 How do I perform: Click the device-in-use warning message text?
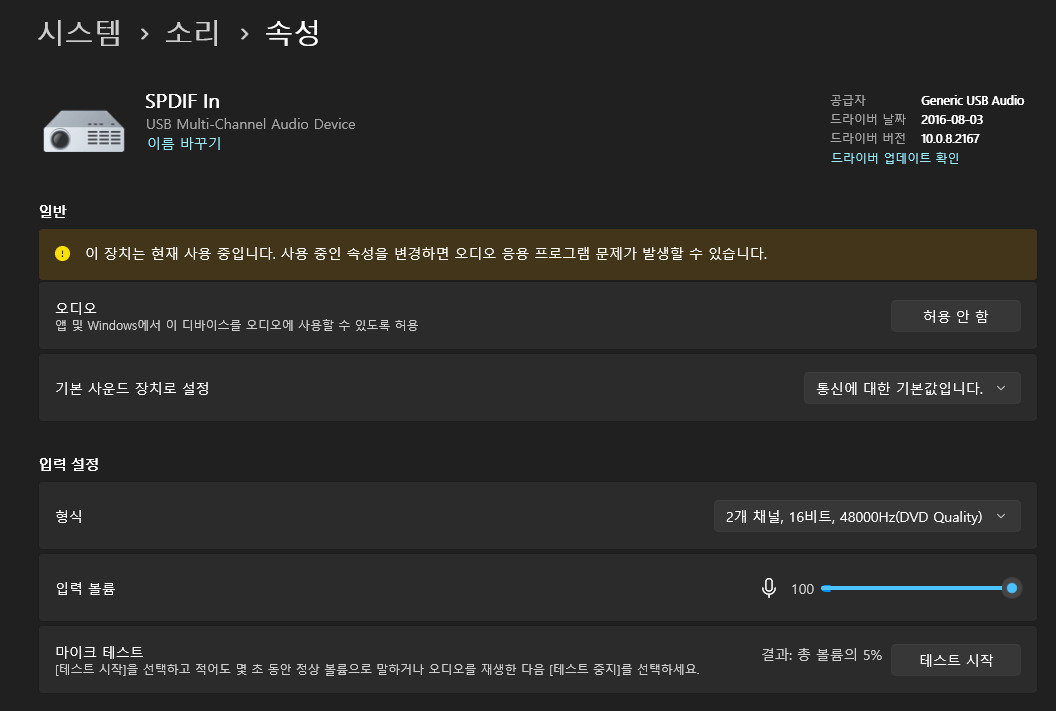(x=426, y=254)
